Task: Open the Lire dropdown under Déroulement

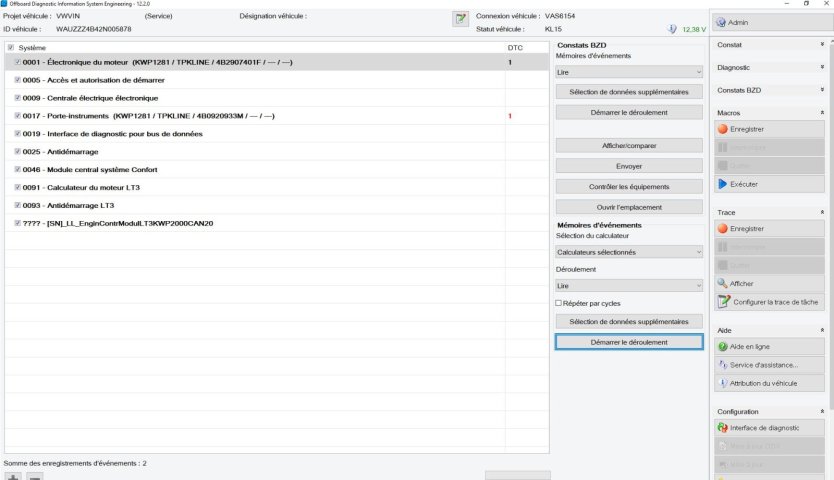Action: (629, 286)
